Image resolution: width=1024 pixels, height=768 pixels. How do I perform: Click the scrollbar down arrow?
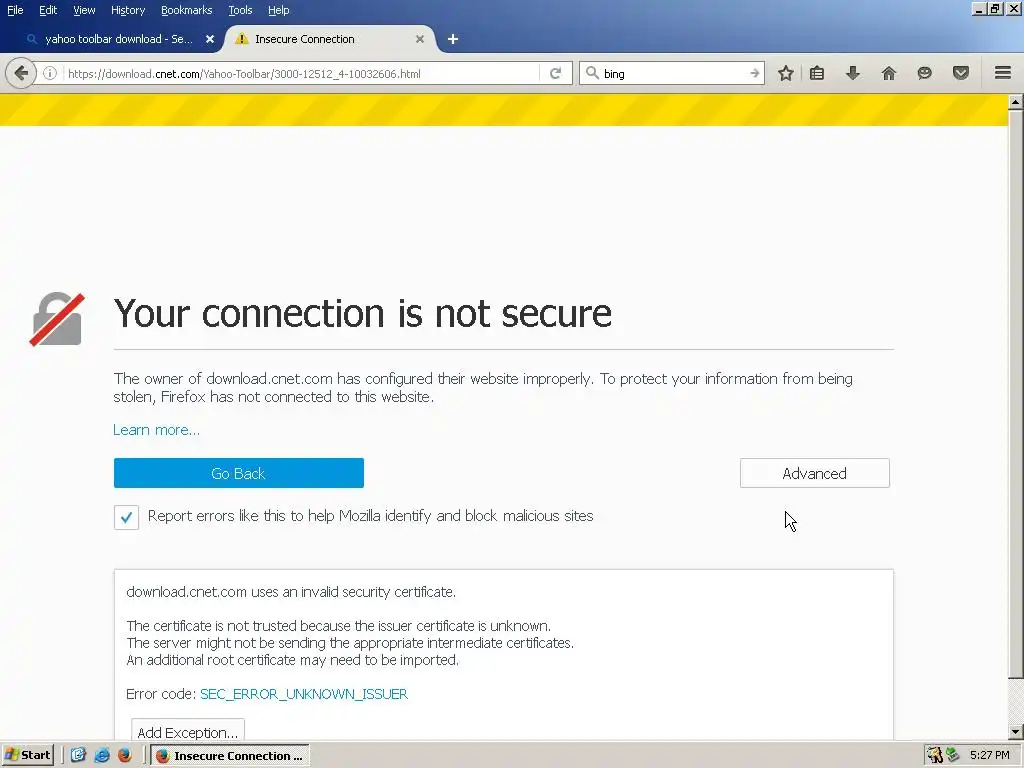pos(1015,732)
